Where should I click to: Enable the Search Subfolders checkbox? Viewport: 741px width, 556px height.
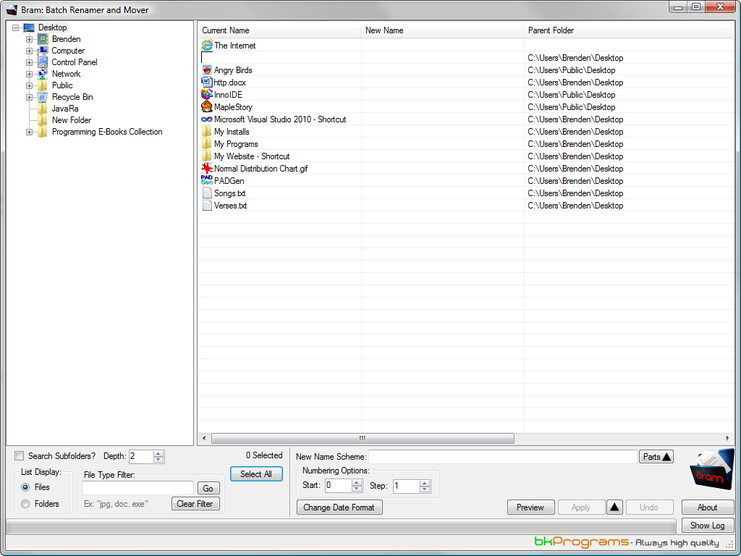click(19, 456)
